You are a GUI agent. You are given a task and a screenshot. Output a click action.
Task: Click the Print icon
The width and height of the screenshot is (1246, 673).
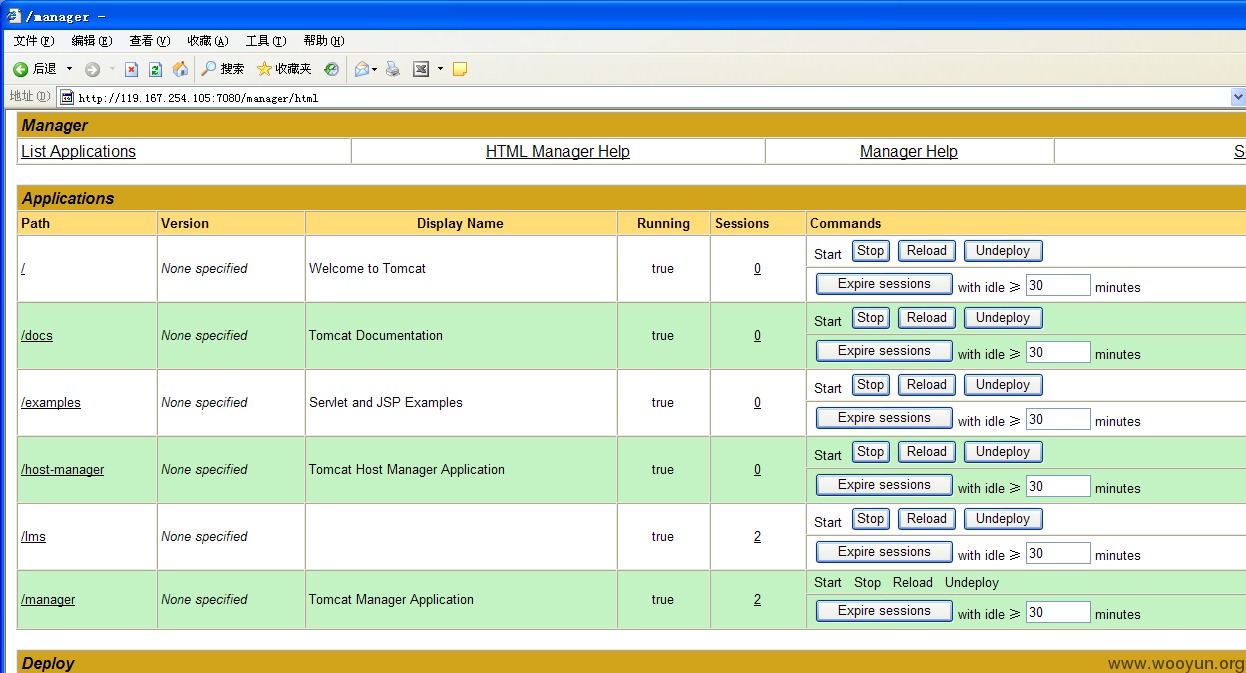(x=393, y=69)
